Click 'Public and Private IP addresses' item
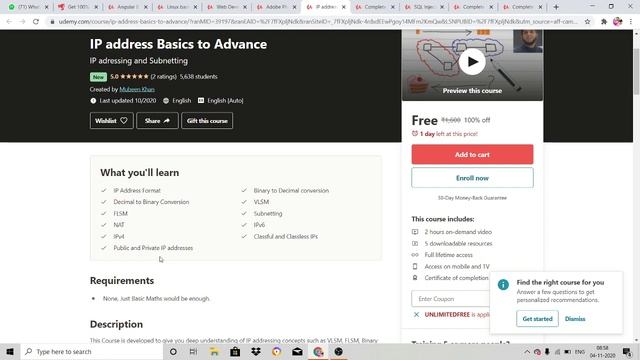 tap(153, 248)
